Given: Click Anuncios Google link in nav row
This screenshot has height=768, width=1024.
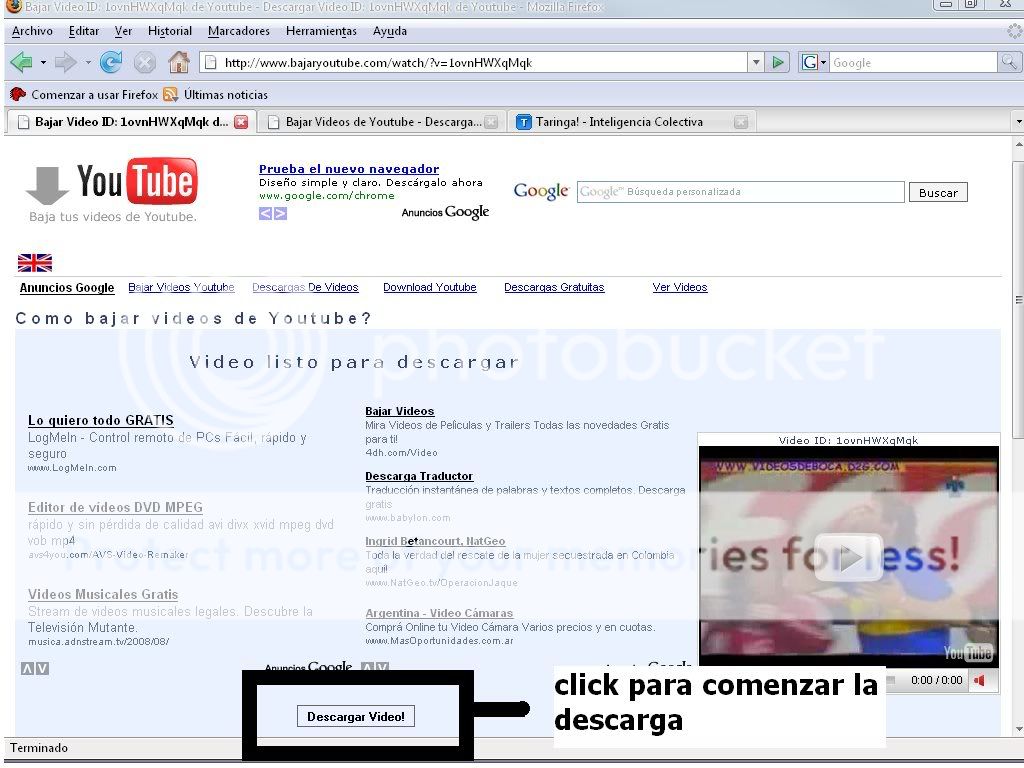Looking at the screenshot, I should click(x=67, y=288).
